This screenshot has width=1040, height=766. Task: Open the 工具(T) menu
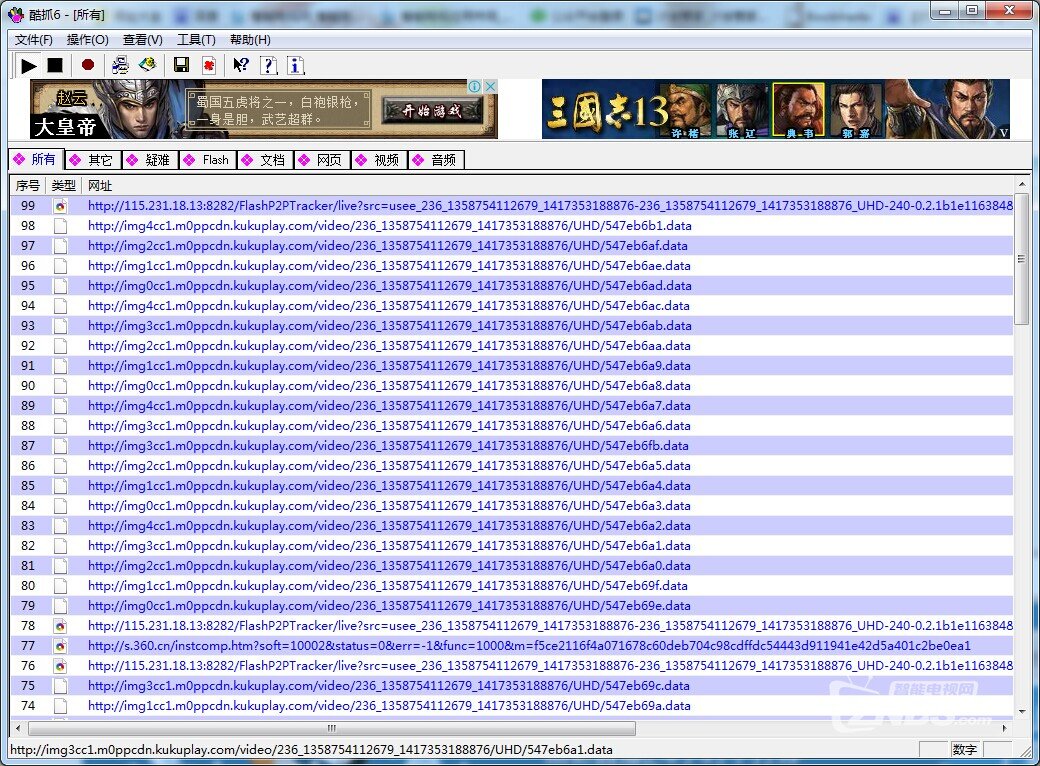(x=196, y=40)
